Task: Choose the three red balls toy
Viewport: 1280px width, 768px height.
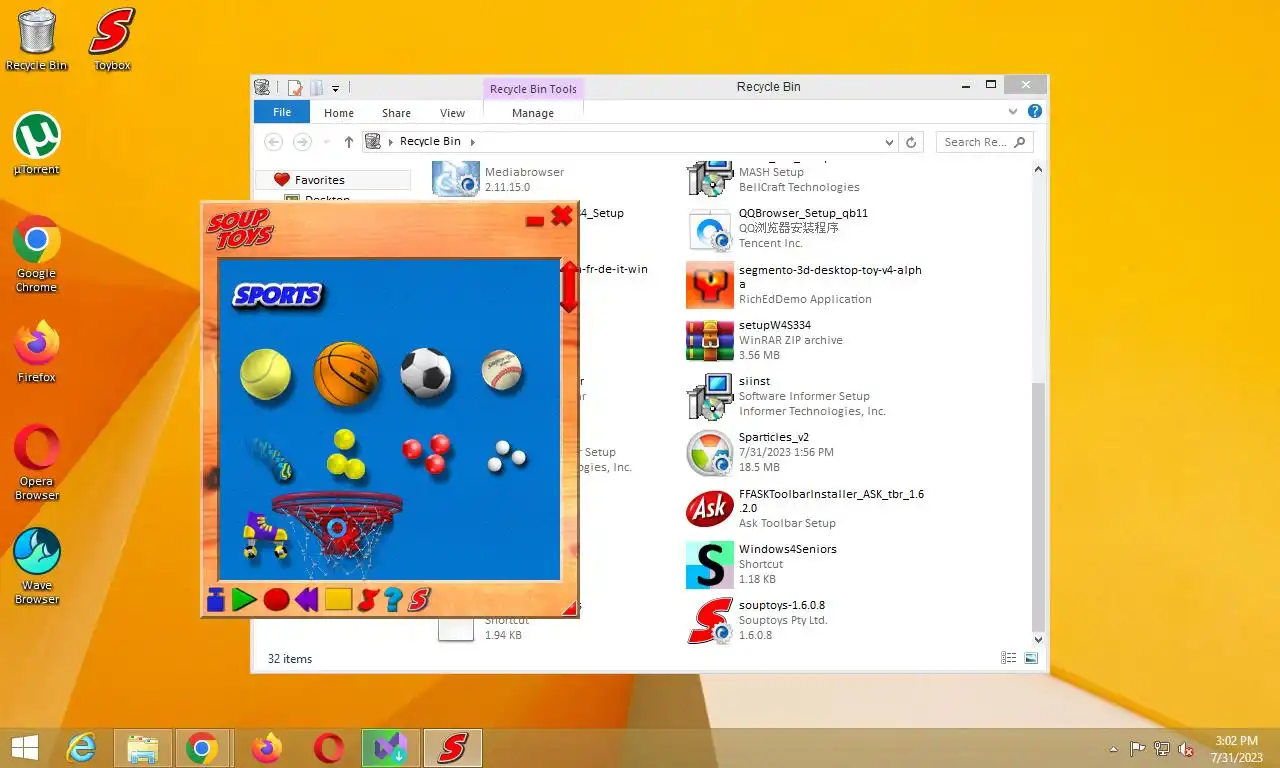Action: [426, 453]
